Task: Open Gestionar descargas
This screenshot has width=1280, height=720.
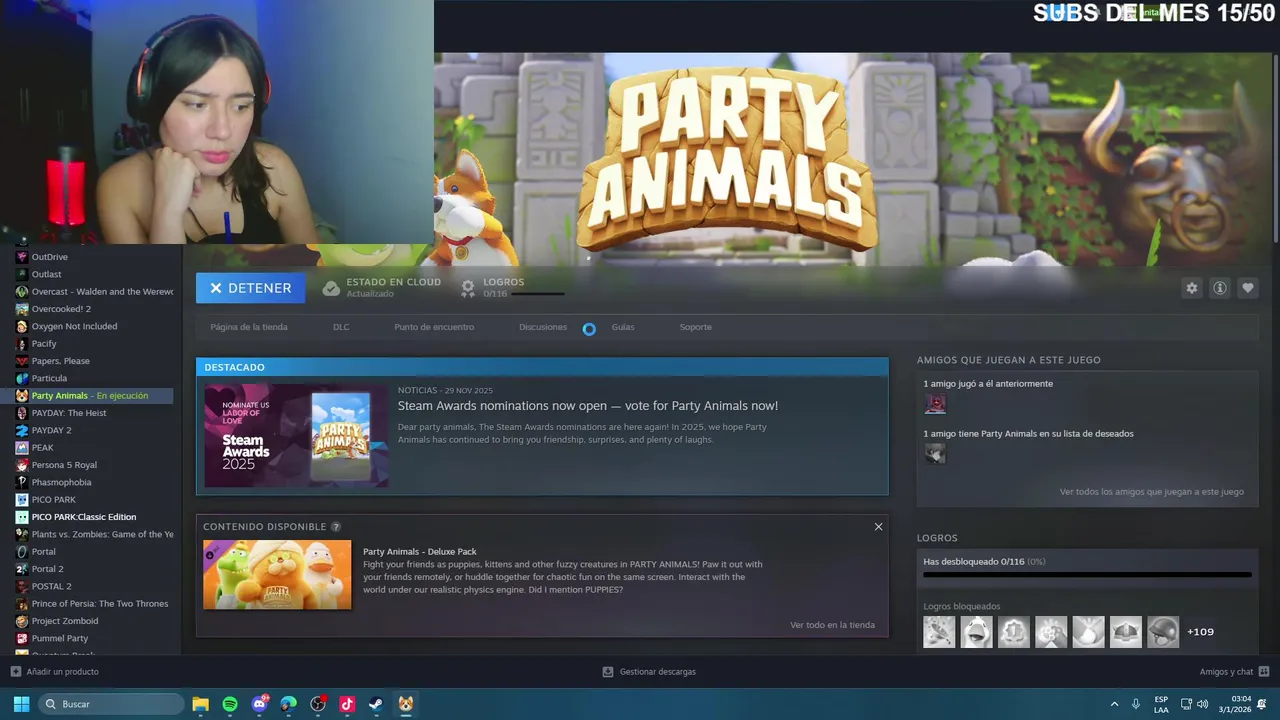Action: [649, 672]
